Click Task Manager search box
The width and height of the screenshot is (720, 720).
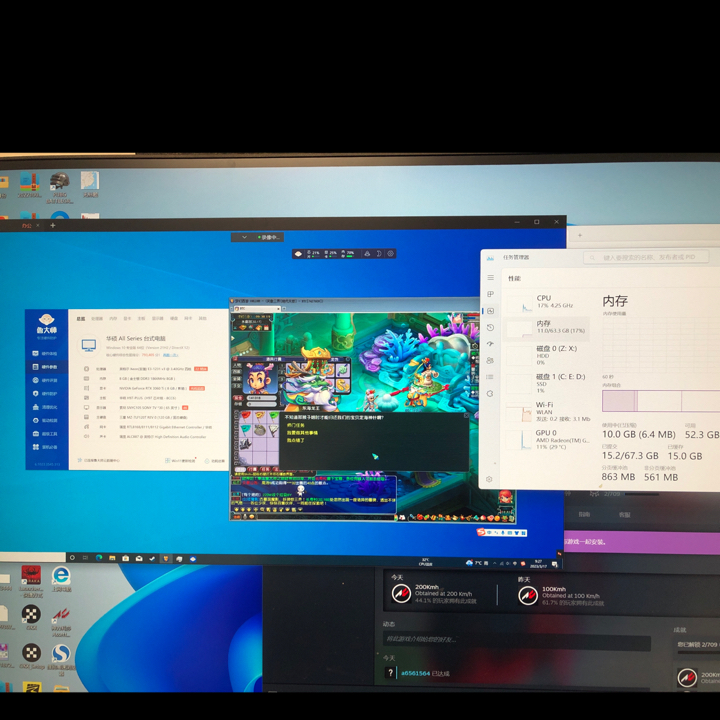646,257
